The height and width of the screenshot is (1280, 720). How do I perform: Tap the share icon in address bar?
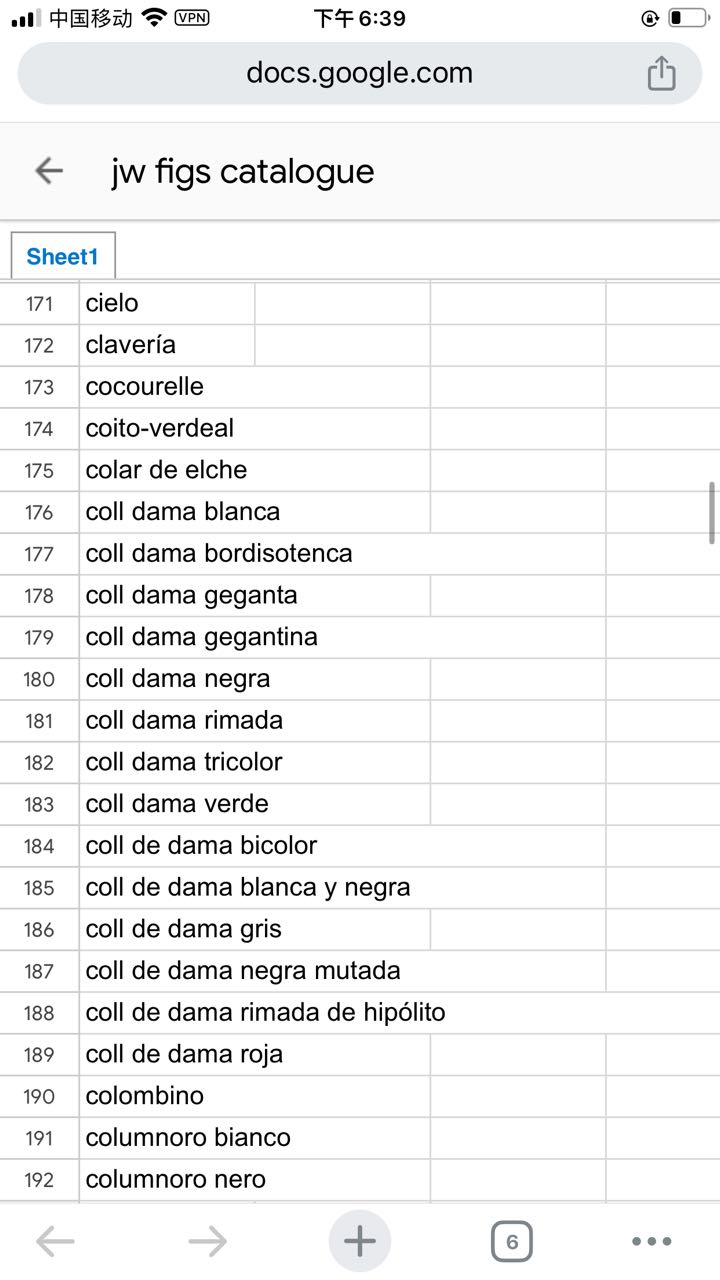(661, 73)
